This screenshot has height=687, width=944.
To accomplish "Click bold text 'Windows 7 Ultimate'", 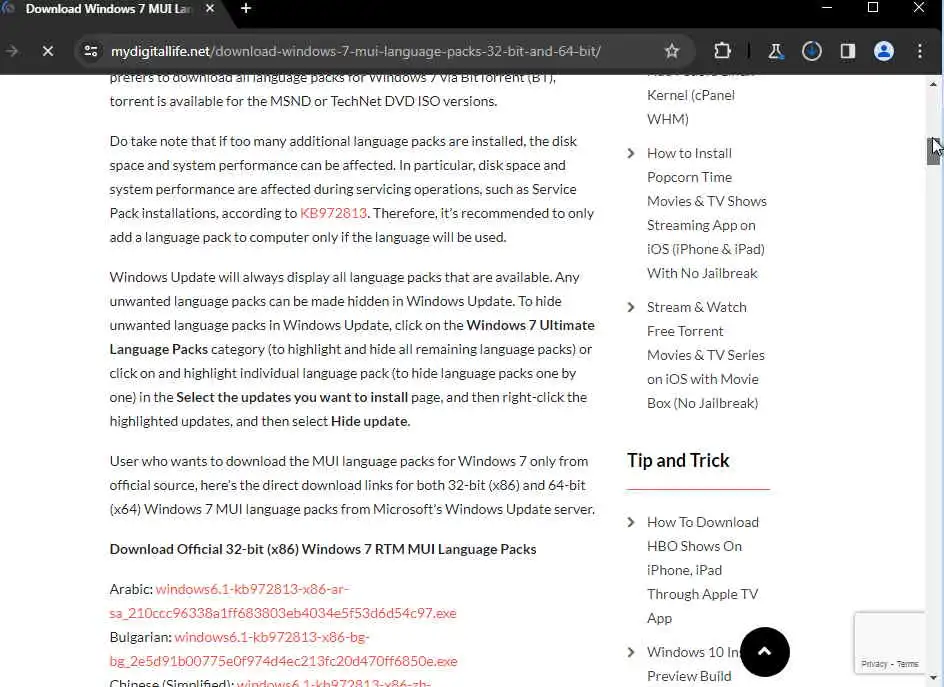I will [x=530, y=325].
